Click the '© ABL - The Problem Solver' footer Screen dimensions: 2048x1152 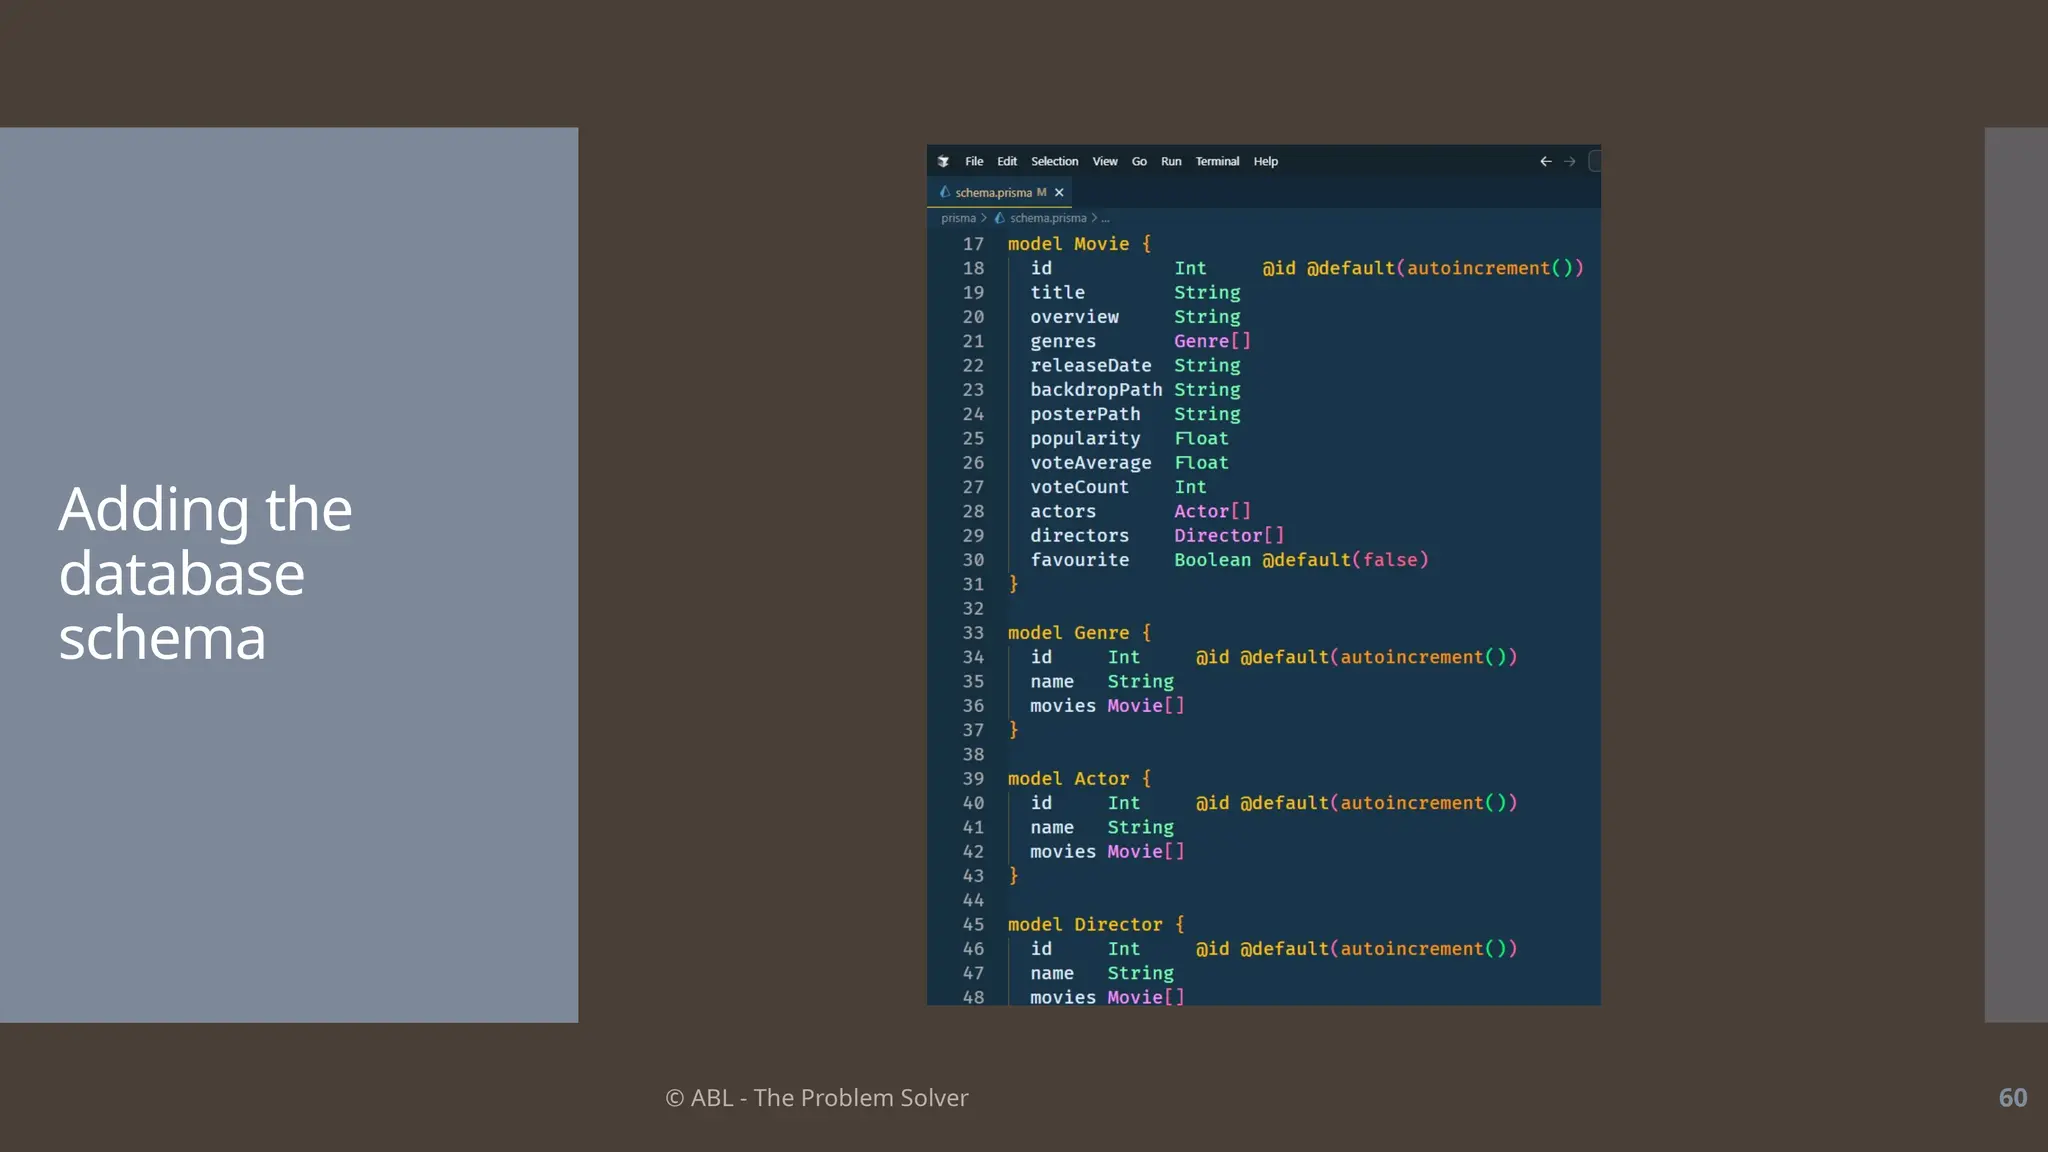[817, 1098]
